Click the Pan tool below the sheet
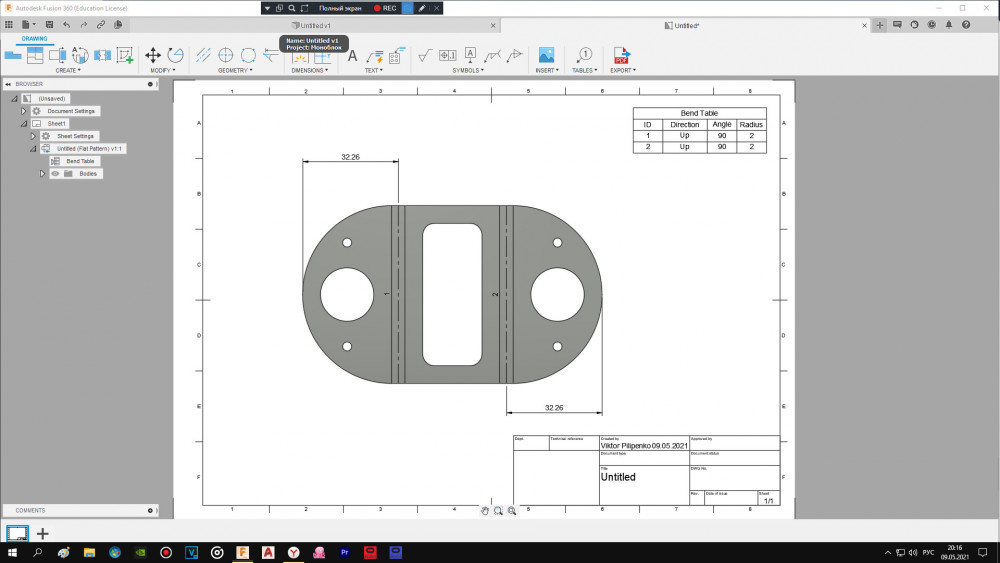 click(x=485, y=510)
